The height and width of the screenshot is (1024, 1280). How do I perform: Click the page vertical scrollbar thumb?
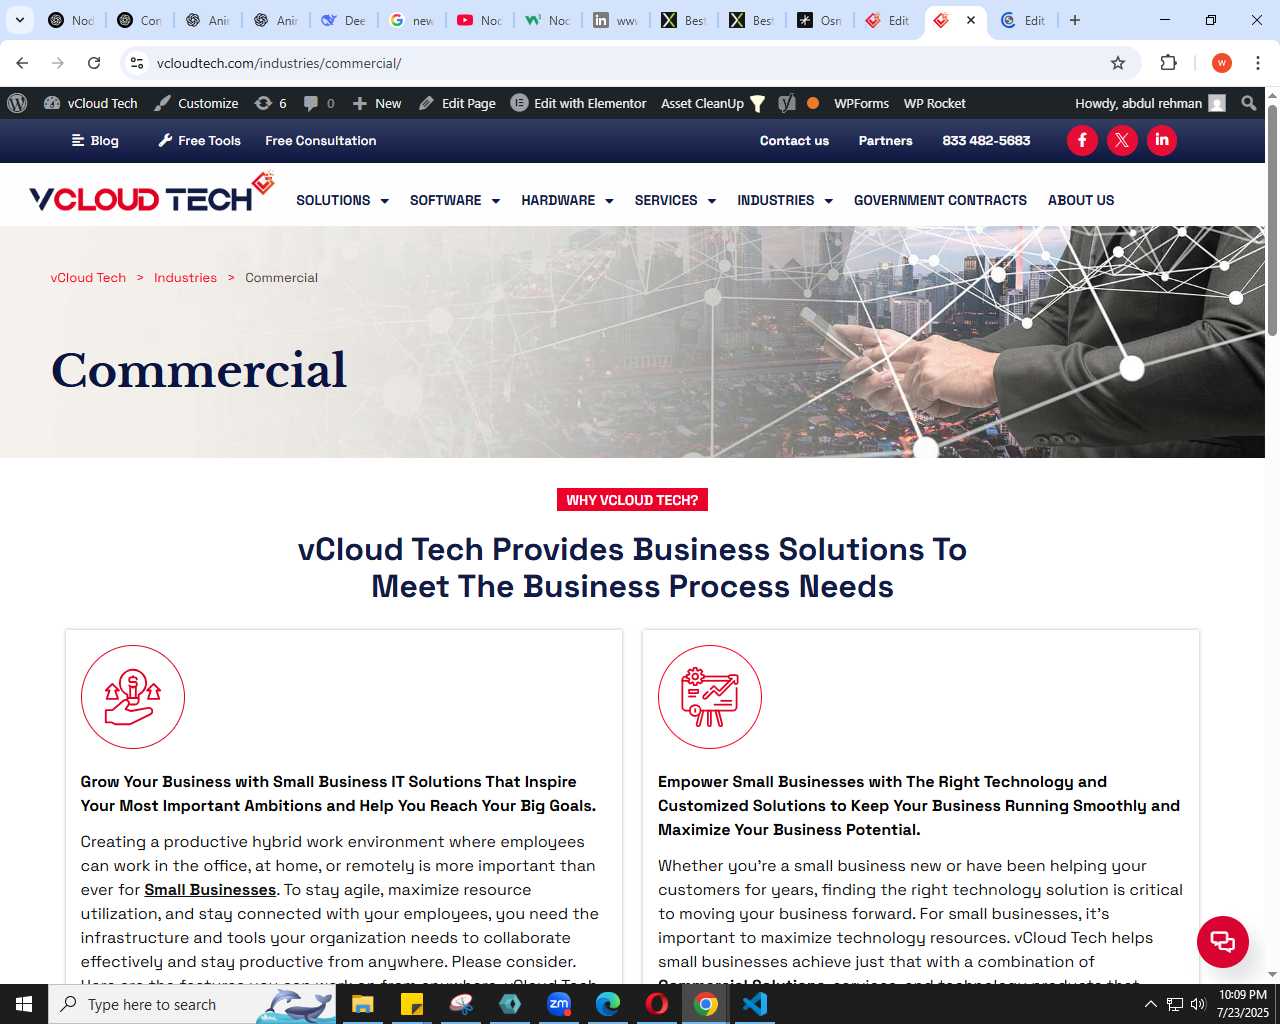pyautogui.click(x=1272, y=219)
